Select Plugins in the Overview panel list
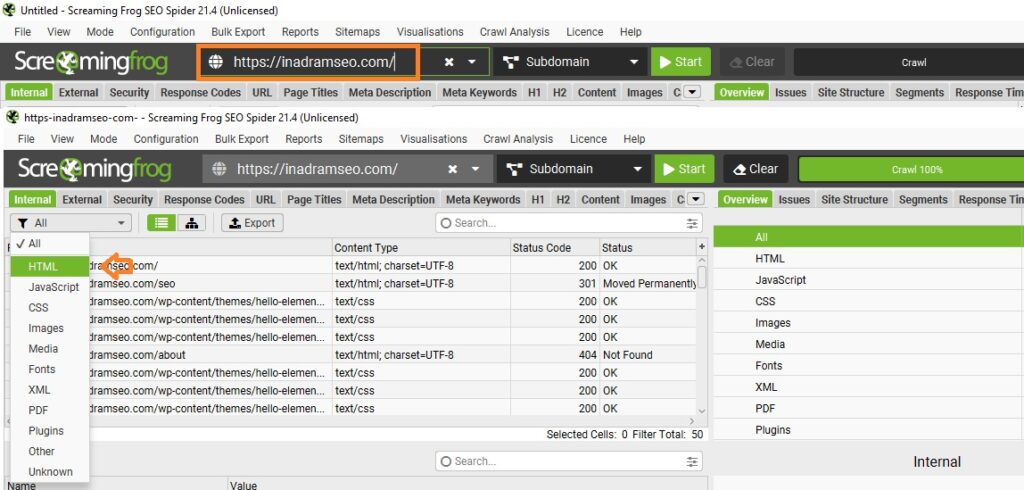Viewport: 1024px width, 490px height. point(869,430)
